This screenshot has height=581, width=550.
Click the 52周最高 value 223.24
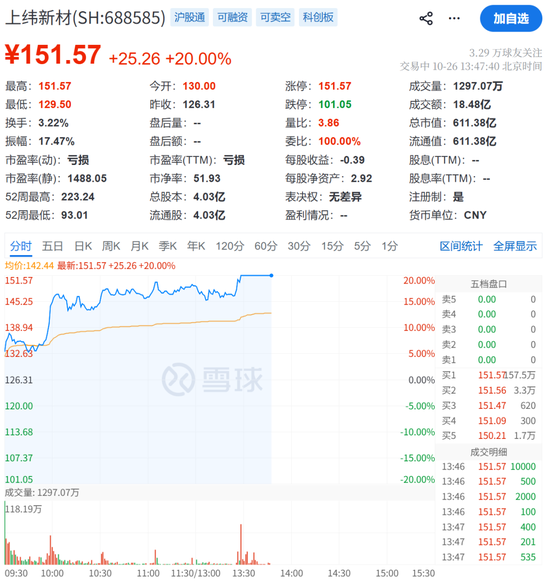pyautogui.click(x=78, y=197)
